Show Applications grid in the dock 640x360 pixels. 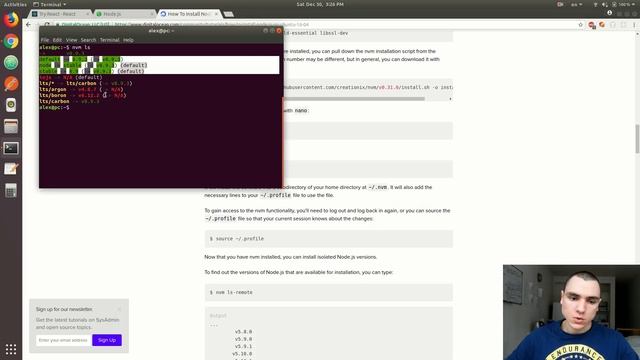click(11, 349)
